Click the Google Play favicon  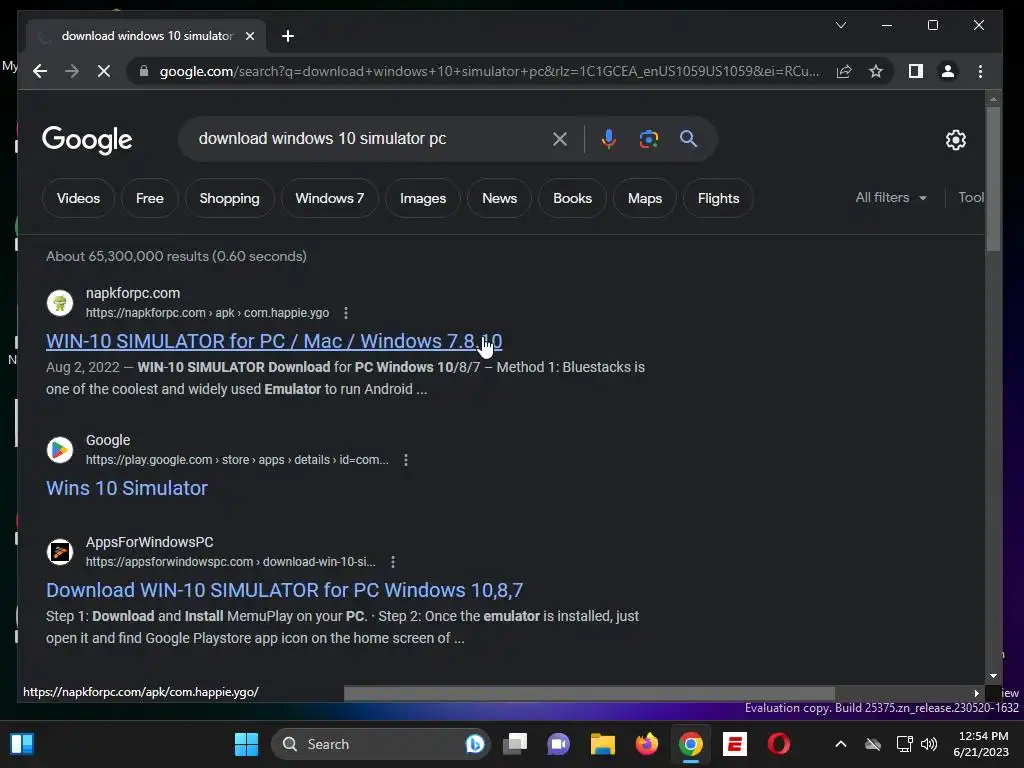pyautogui.click(x=60, y=450)
